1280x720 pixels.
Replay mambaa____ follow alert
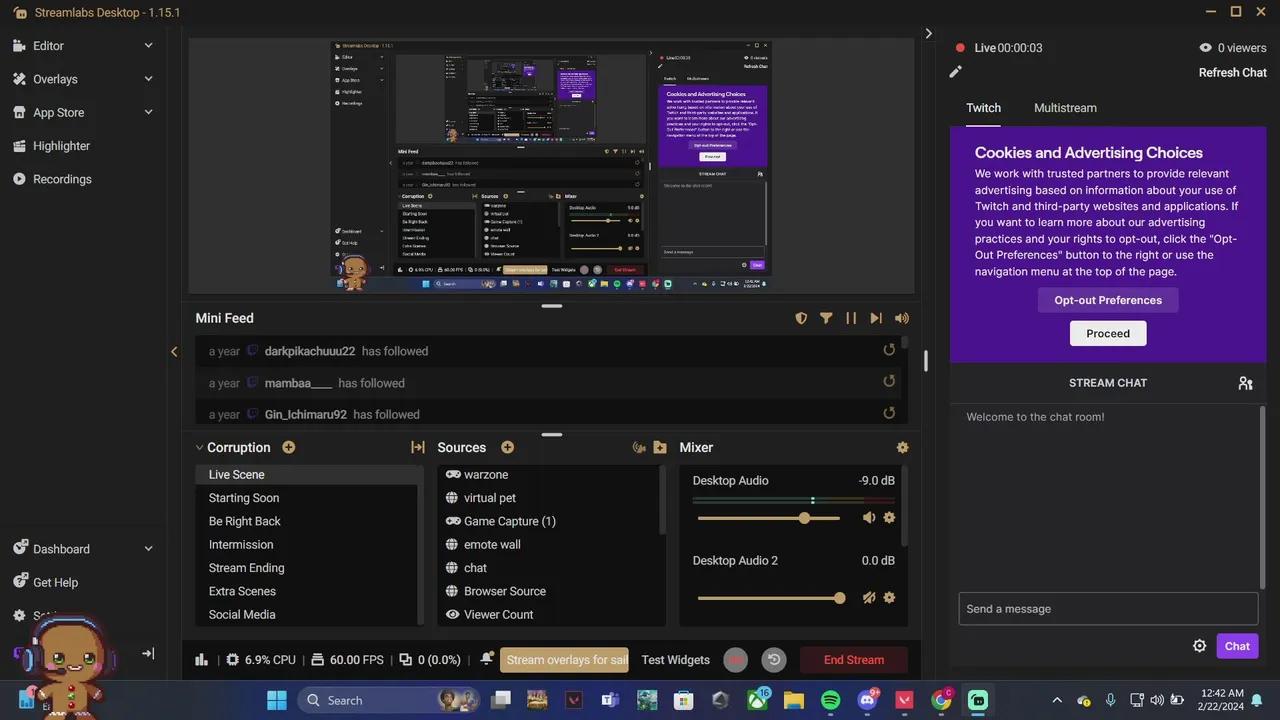click(889, 381)
